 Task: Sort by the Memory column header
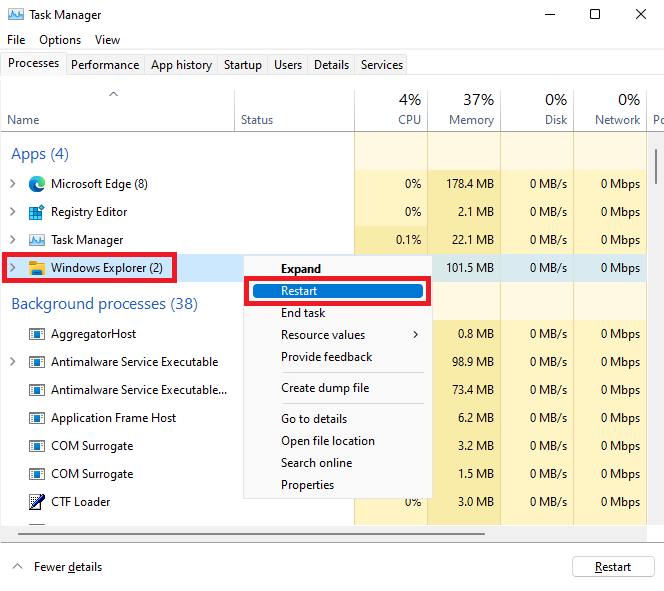click(464, 110)
